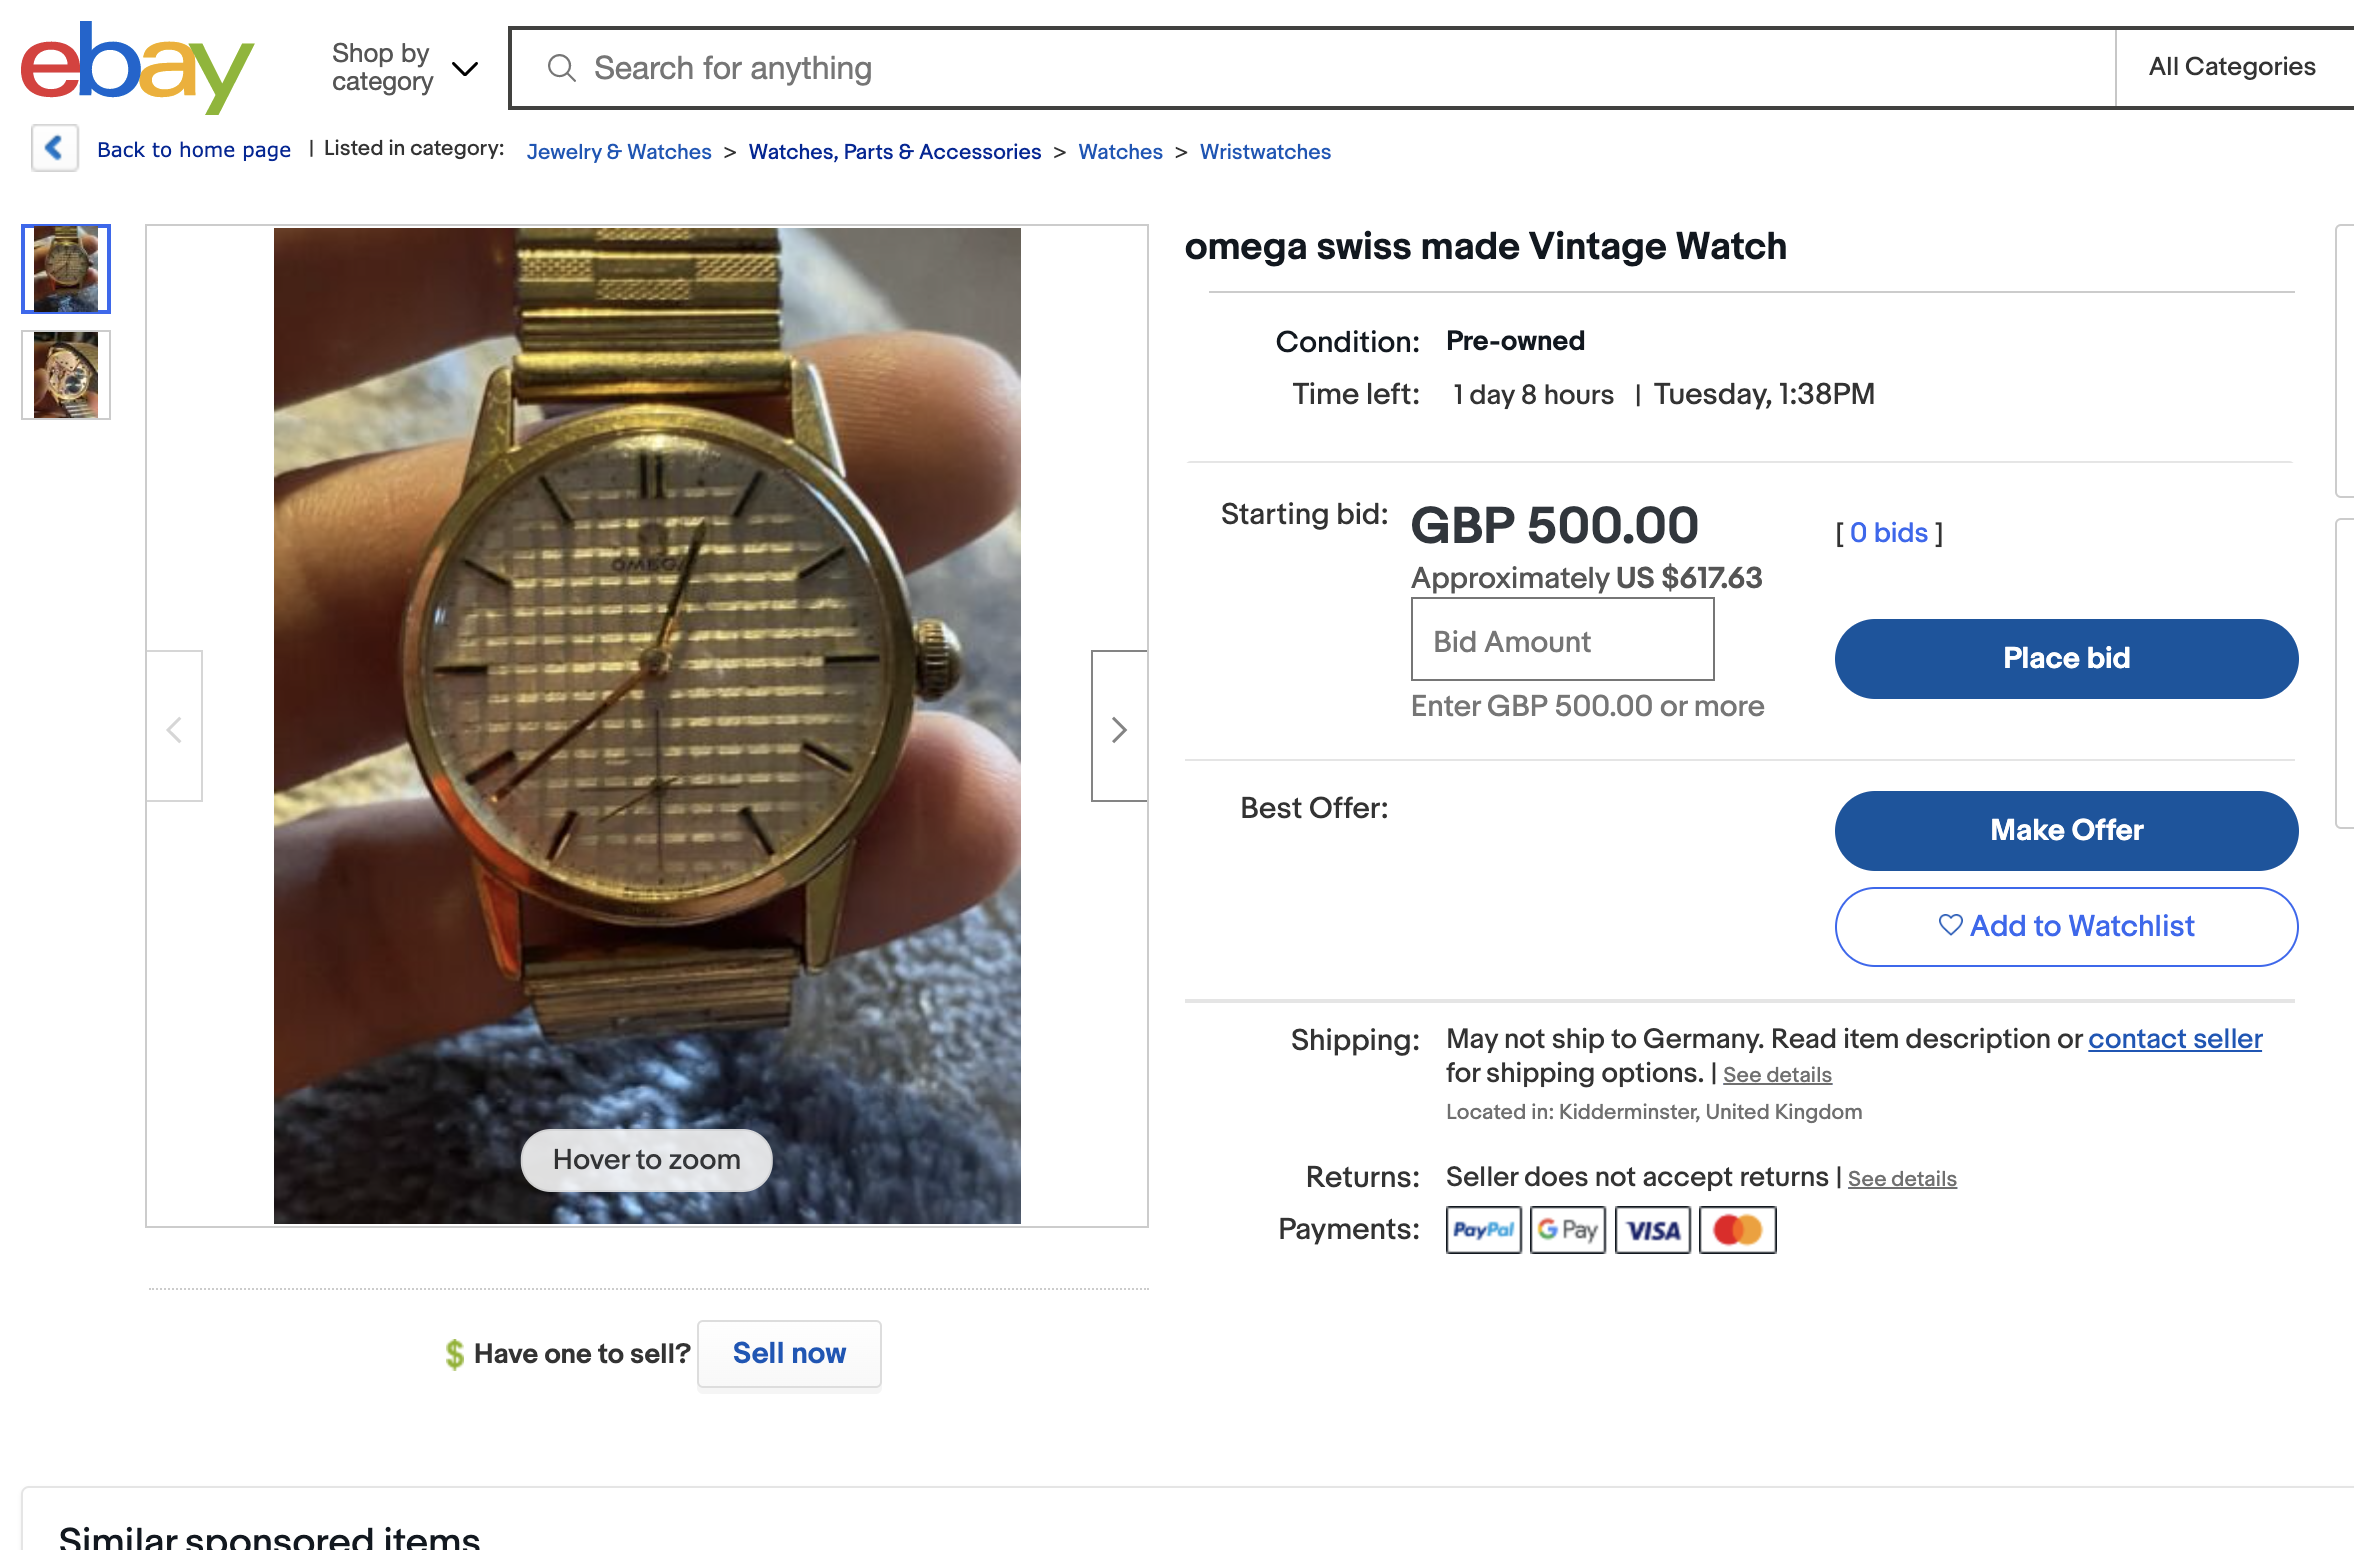Expand the Shop by category menu
Screen dimensions: 2354x1550
tap(404, 68)
